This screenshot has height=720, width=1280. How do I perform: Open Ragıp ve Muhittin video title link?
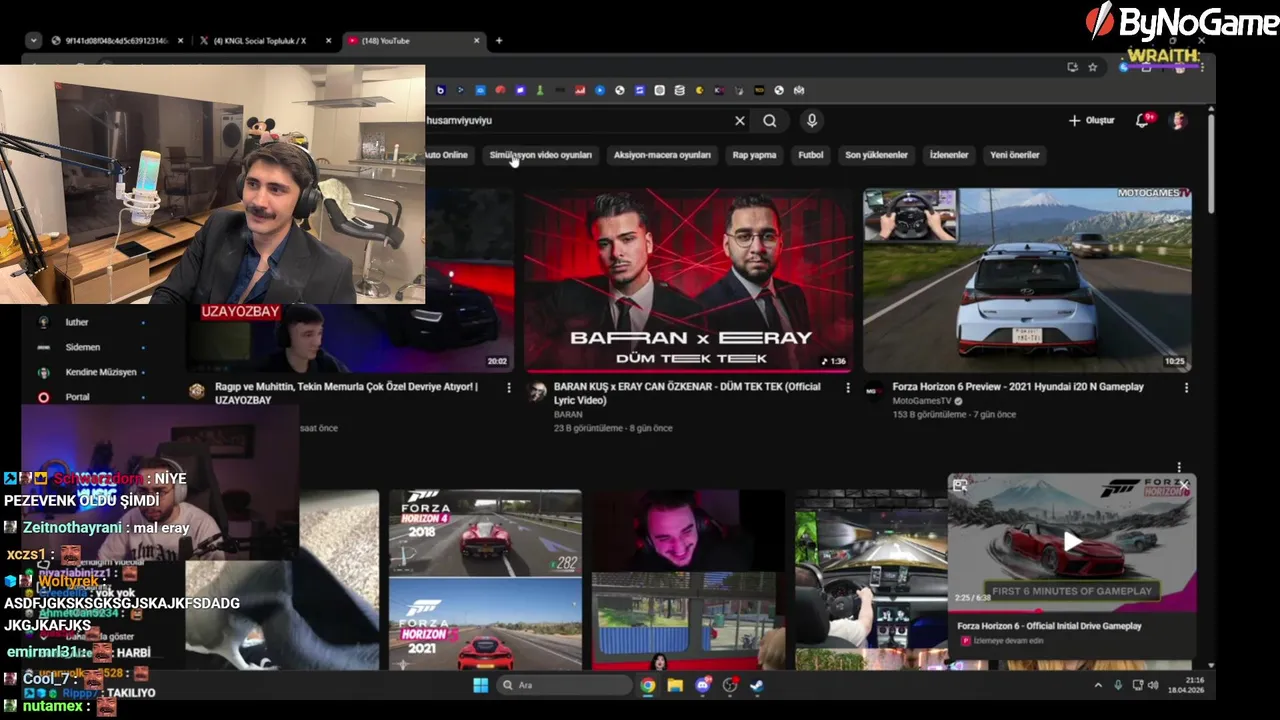(346, 393)
